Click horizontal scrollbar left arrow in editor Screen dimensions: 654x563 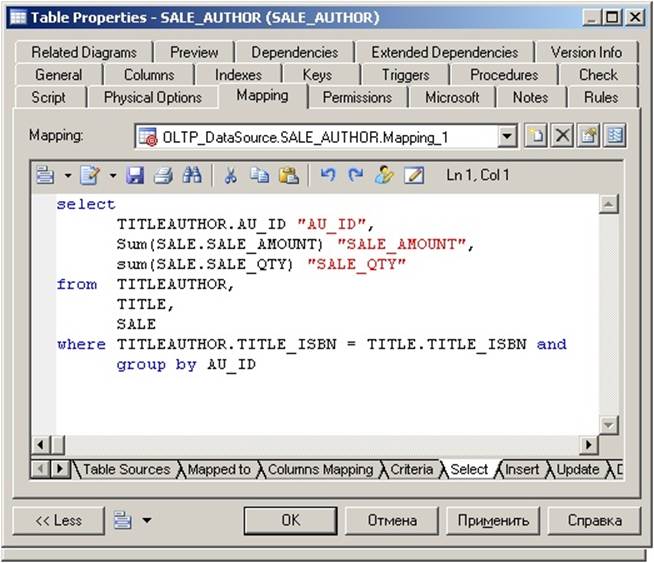point(40,445)
